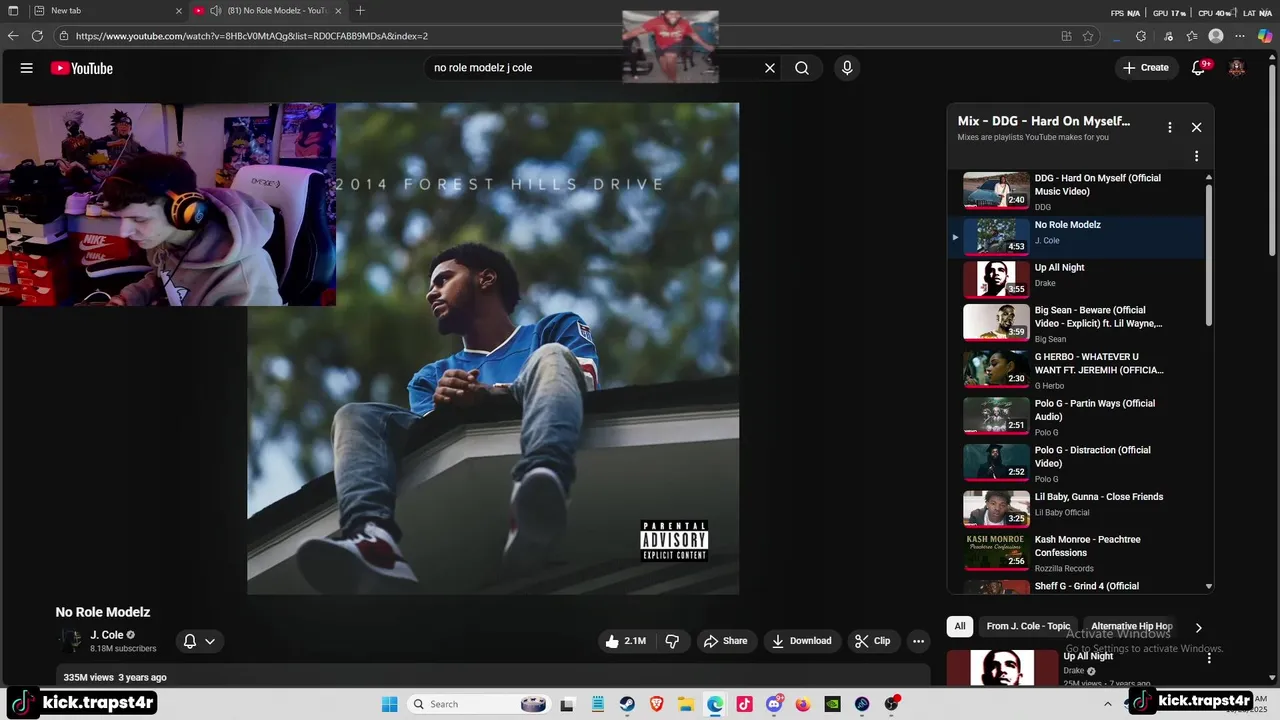Select the Alternative Hip Hop chip
This screenshot has width=1280, height=720.
click(x=1131, y=626)
